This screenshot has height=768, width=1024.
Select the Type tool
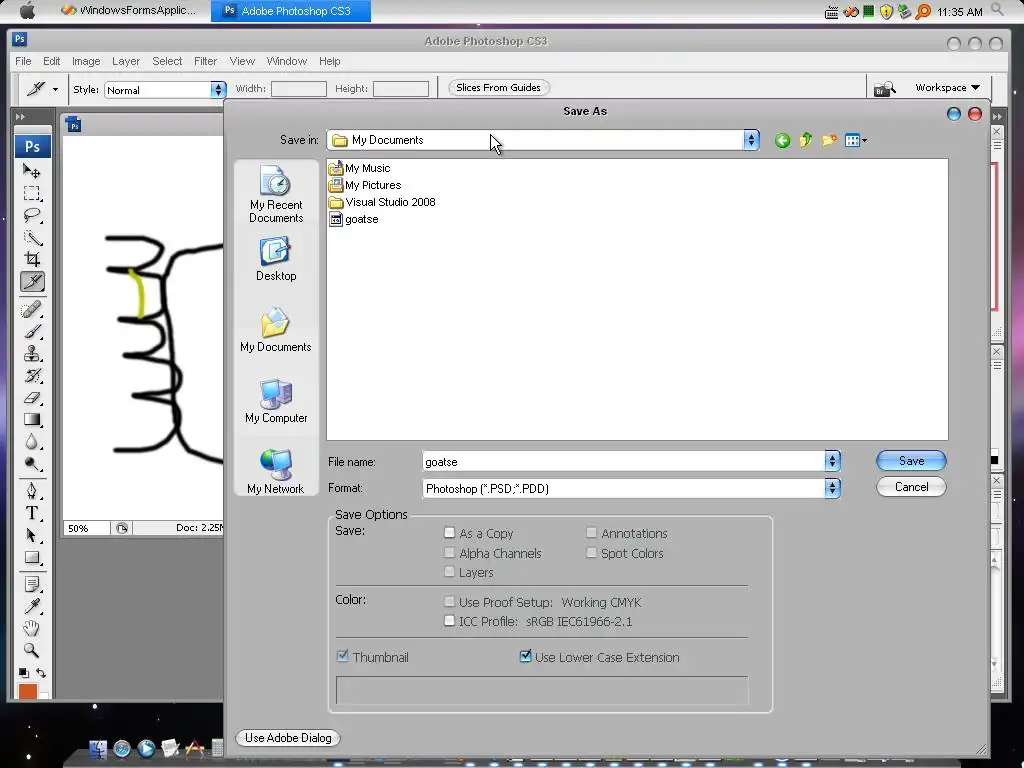pos(31,513)
